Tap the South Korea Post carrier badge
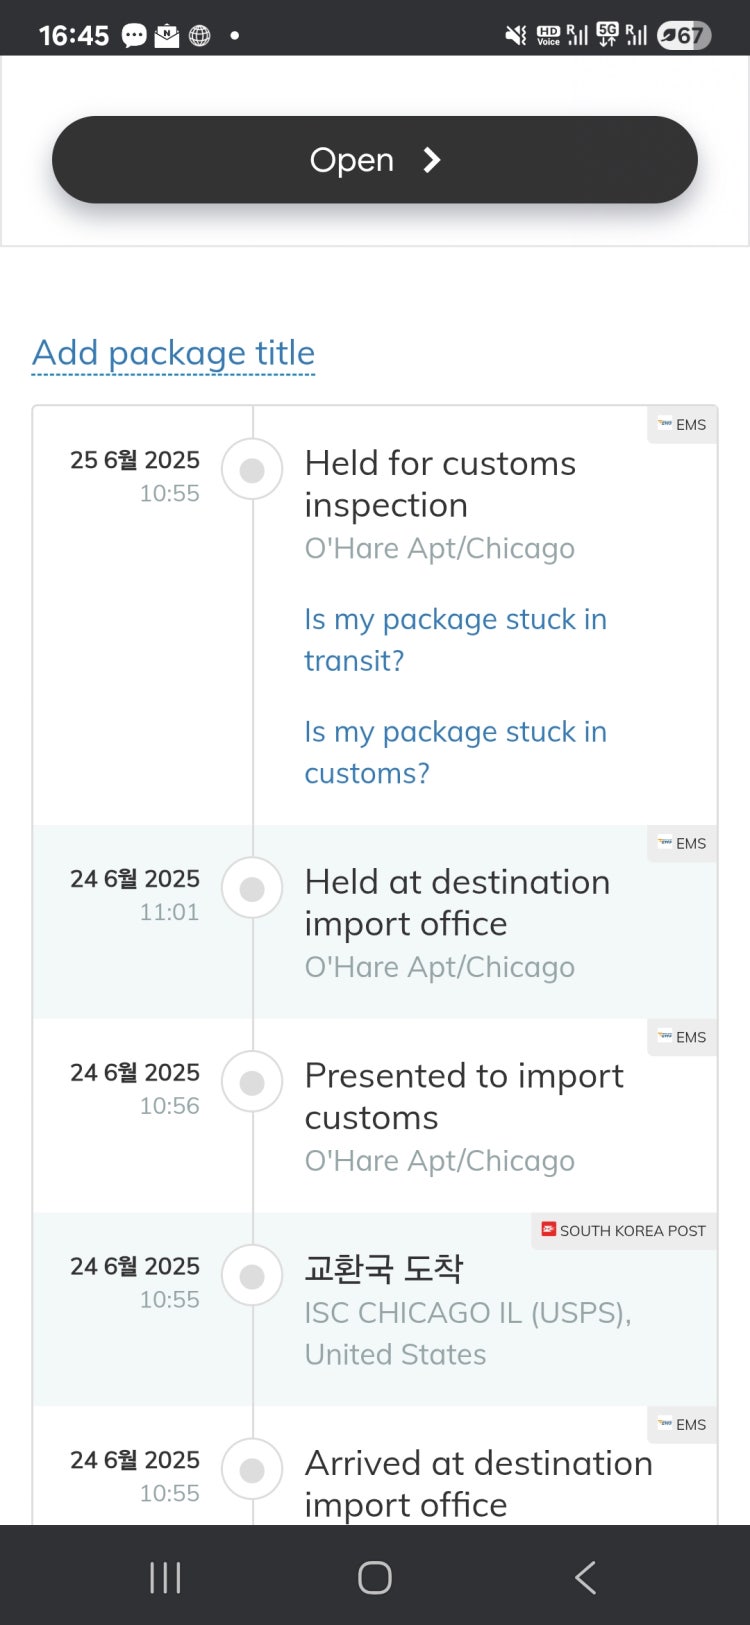The height and width of the screenshot is (1625, 750). (x=624, y=1231)
